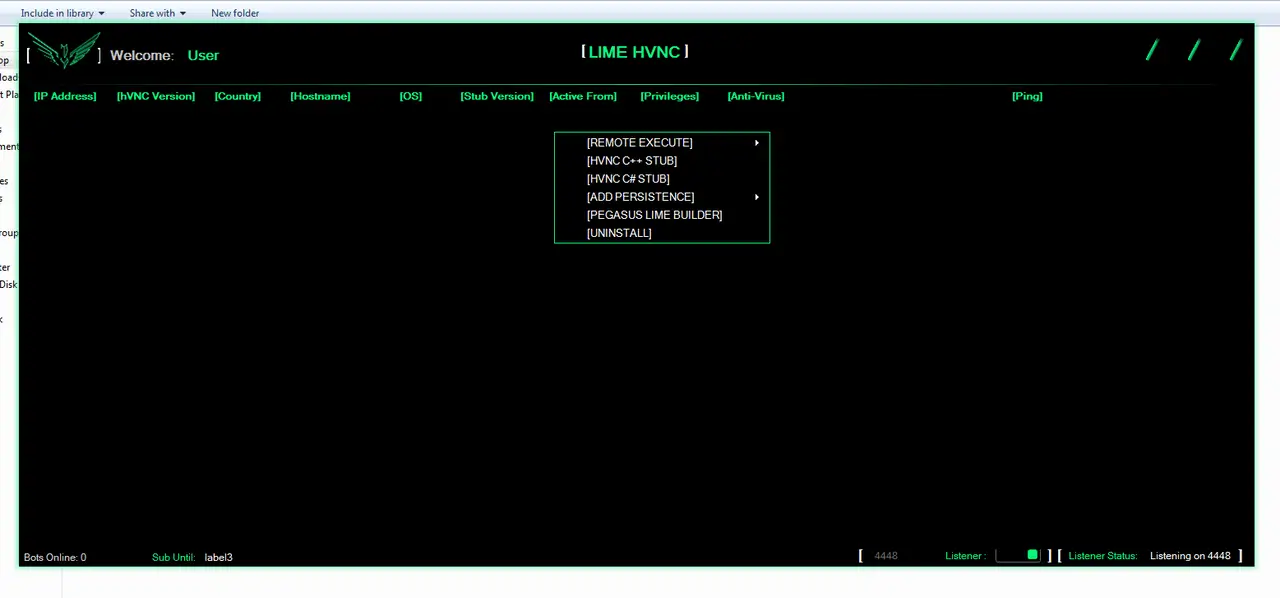This screenshot has height=598, width=1280.
Task: Click the rightmost slash icon at top right
Action: [x=1236, y=50]
